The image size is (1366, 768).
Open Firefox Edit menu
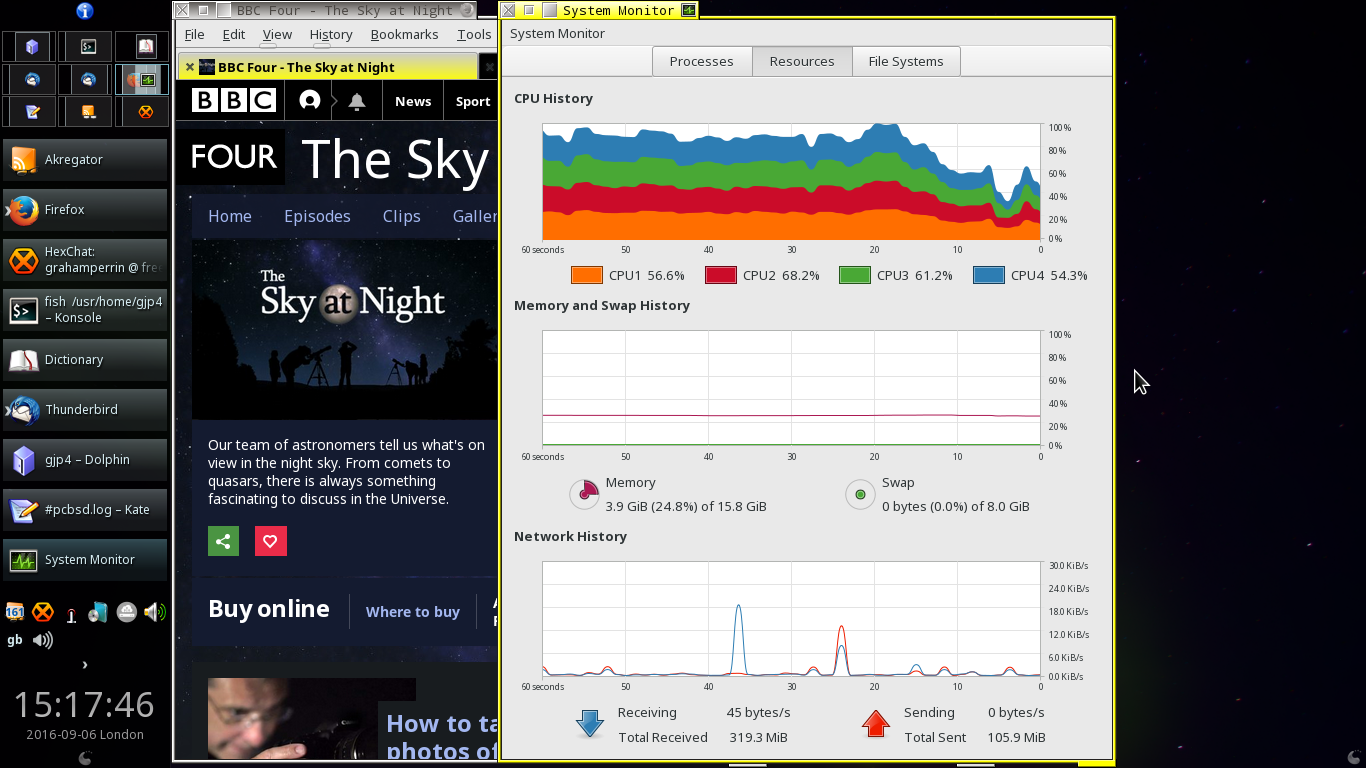(233, 34)
